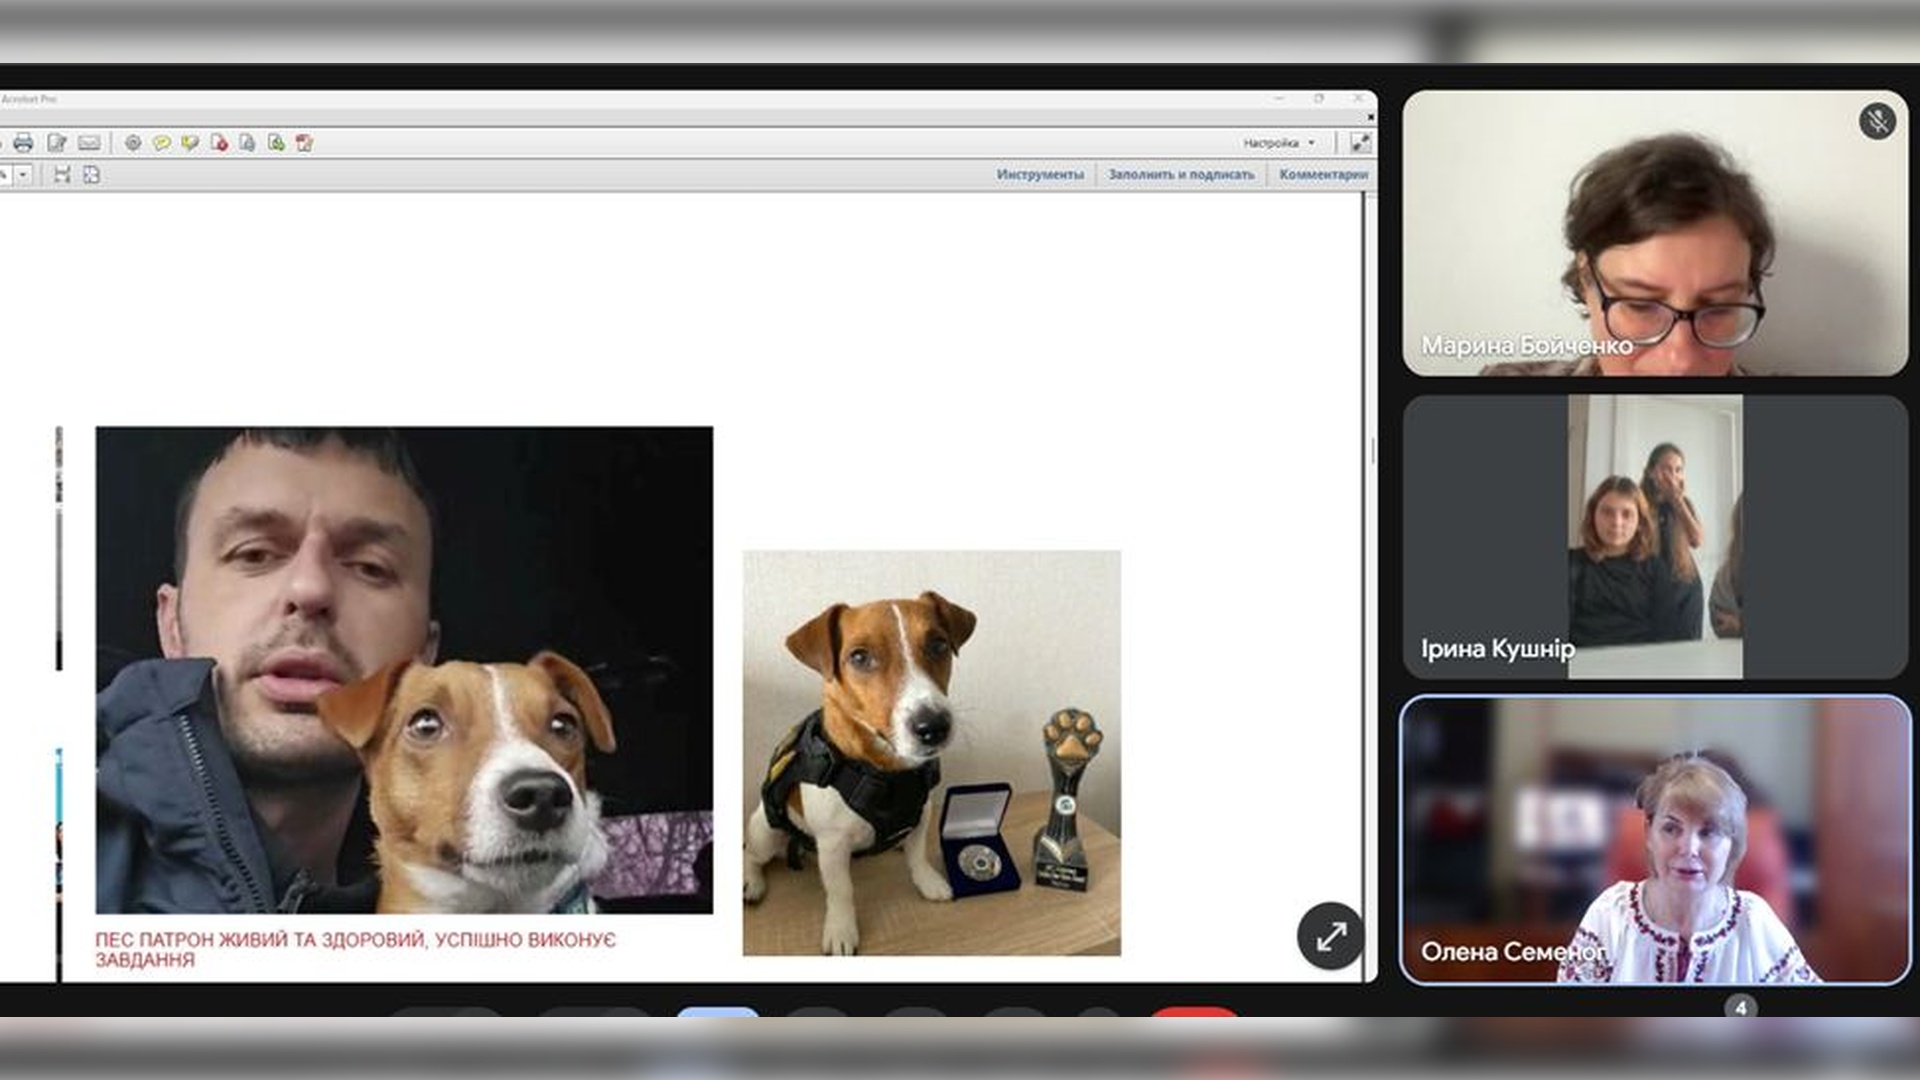Viewport: 1920px width, 1080px height.
Task: Click the fit full page icon
Action: (x=91, y=175)
